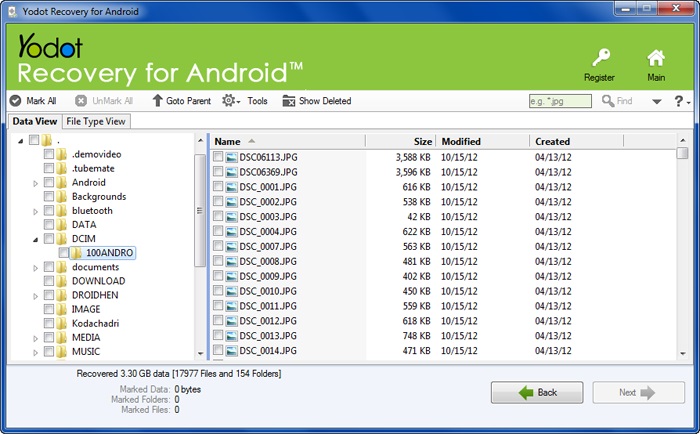Sort by the Size column header
The image size is (700, 434).
coord(401,142)
